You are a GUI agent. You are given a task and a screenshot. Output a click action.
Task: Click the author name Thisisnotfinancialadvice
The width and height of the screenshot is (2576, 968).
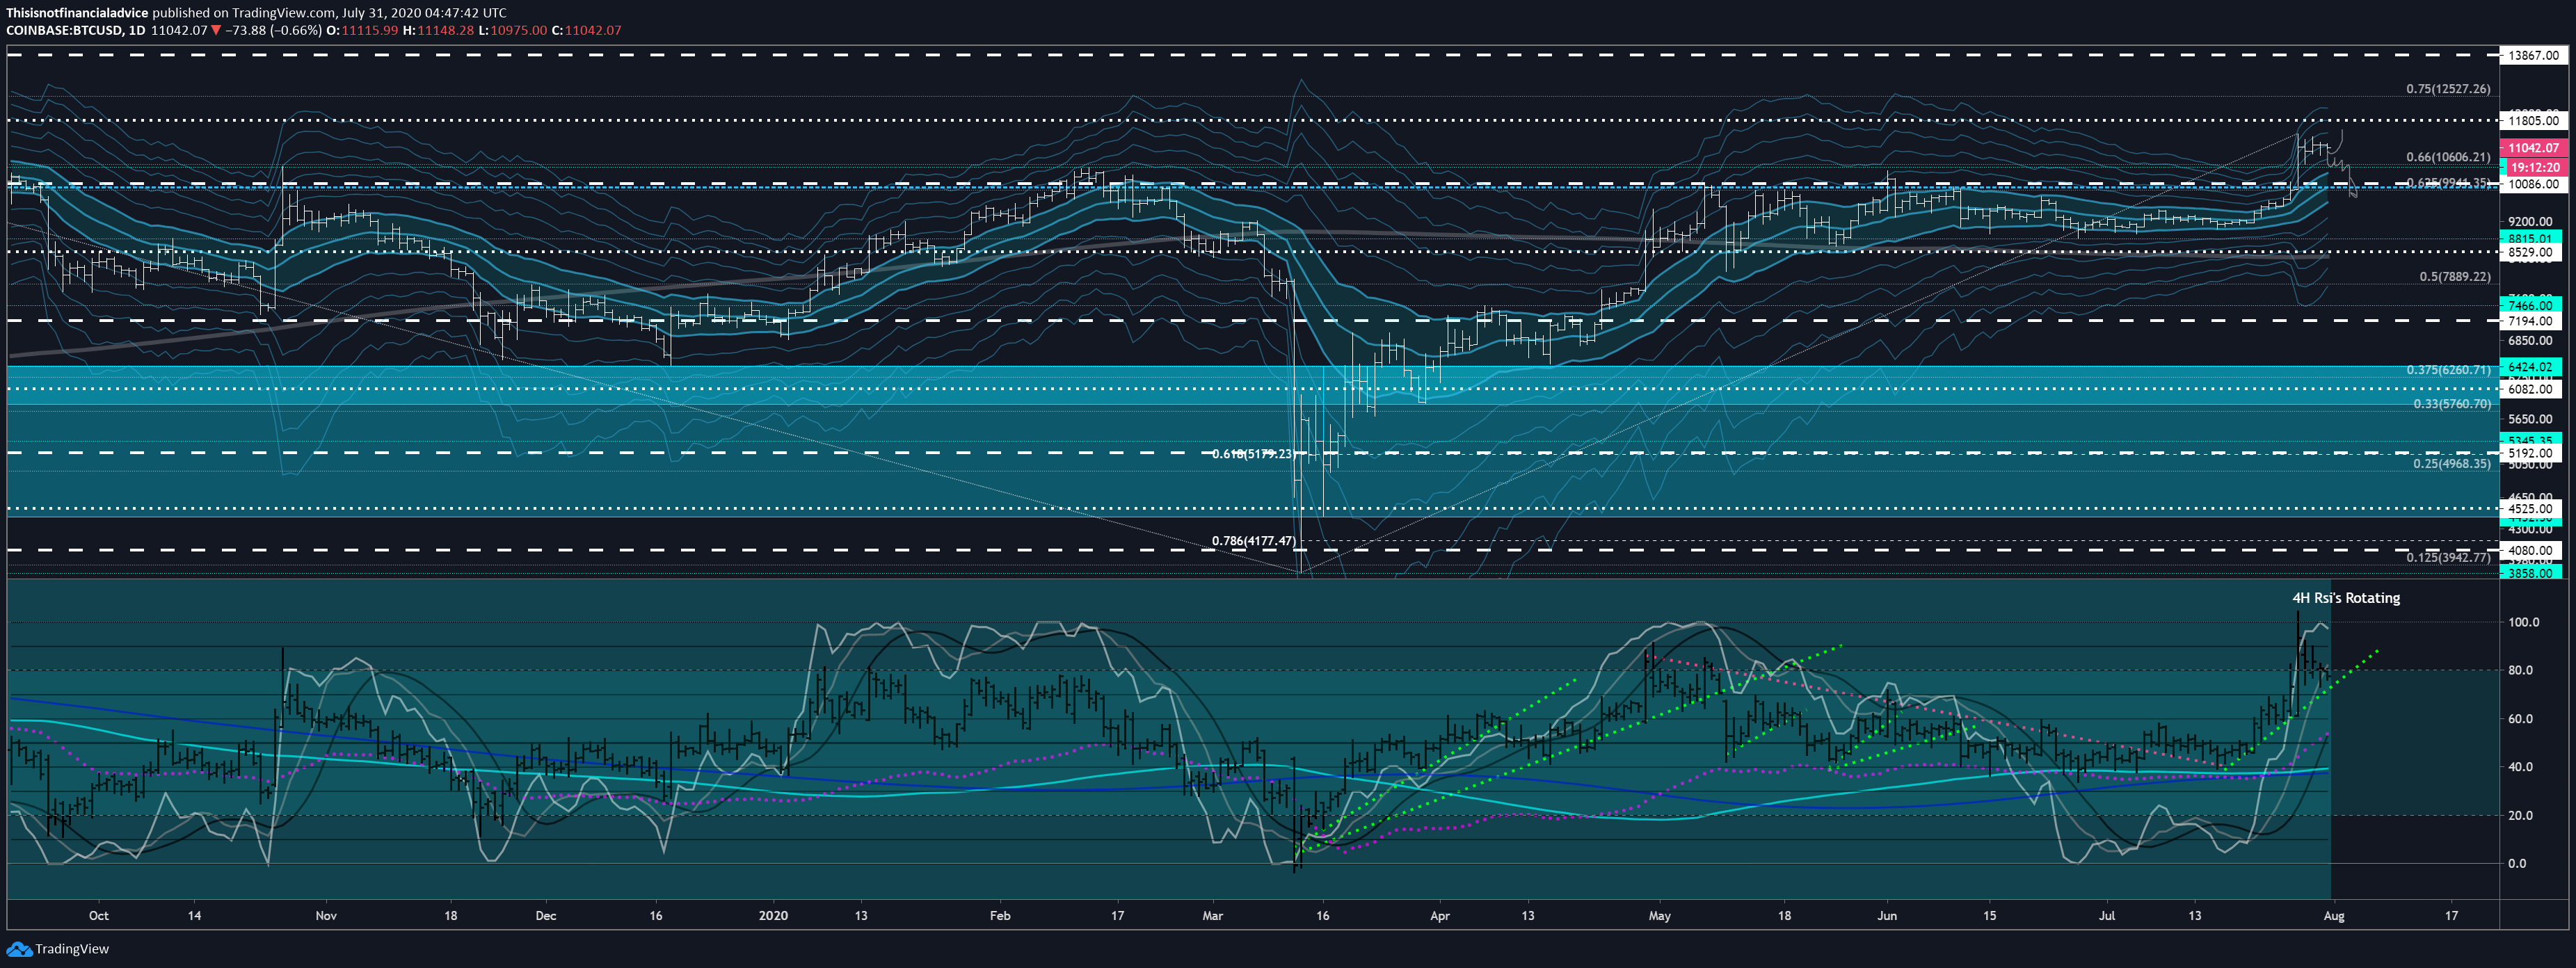click(x=77, y=13)
